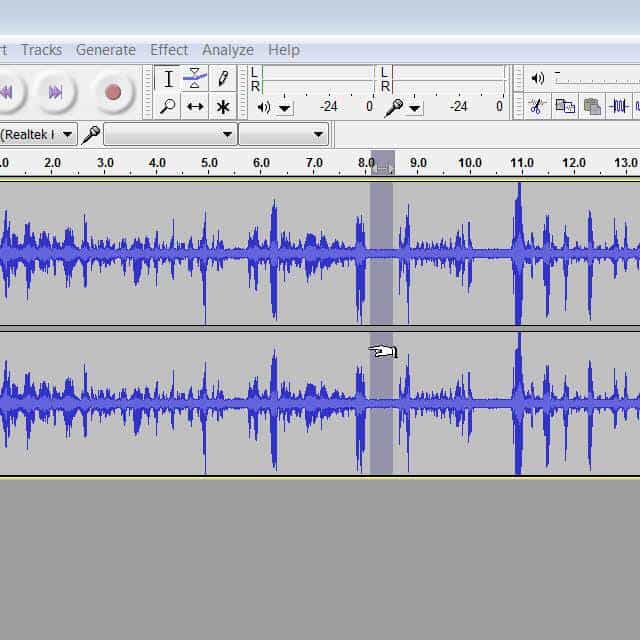Click the tools toolbar grabber handle

(147, 92)
